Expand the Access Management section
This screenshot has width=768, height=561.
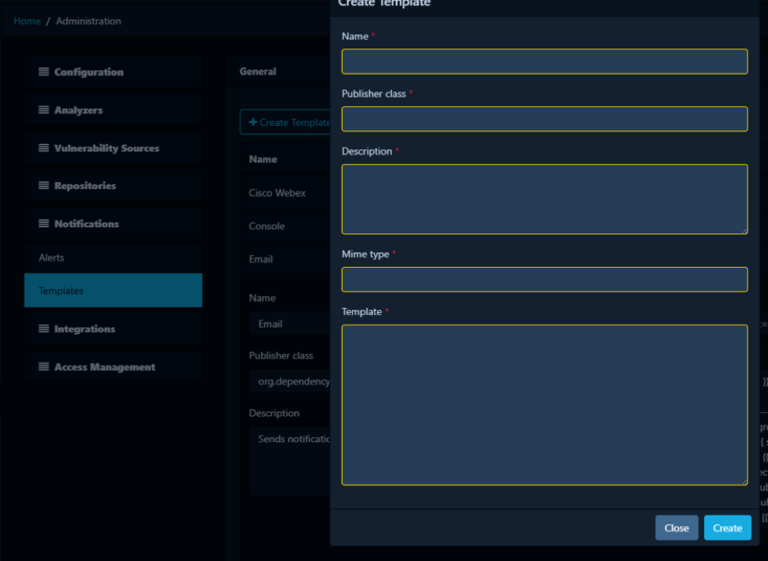click(x=113, y=367)
